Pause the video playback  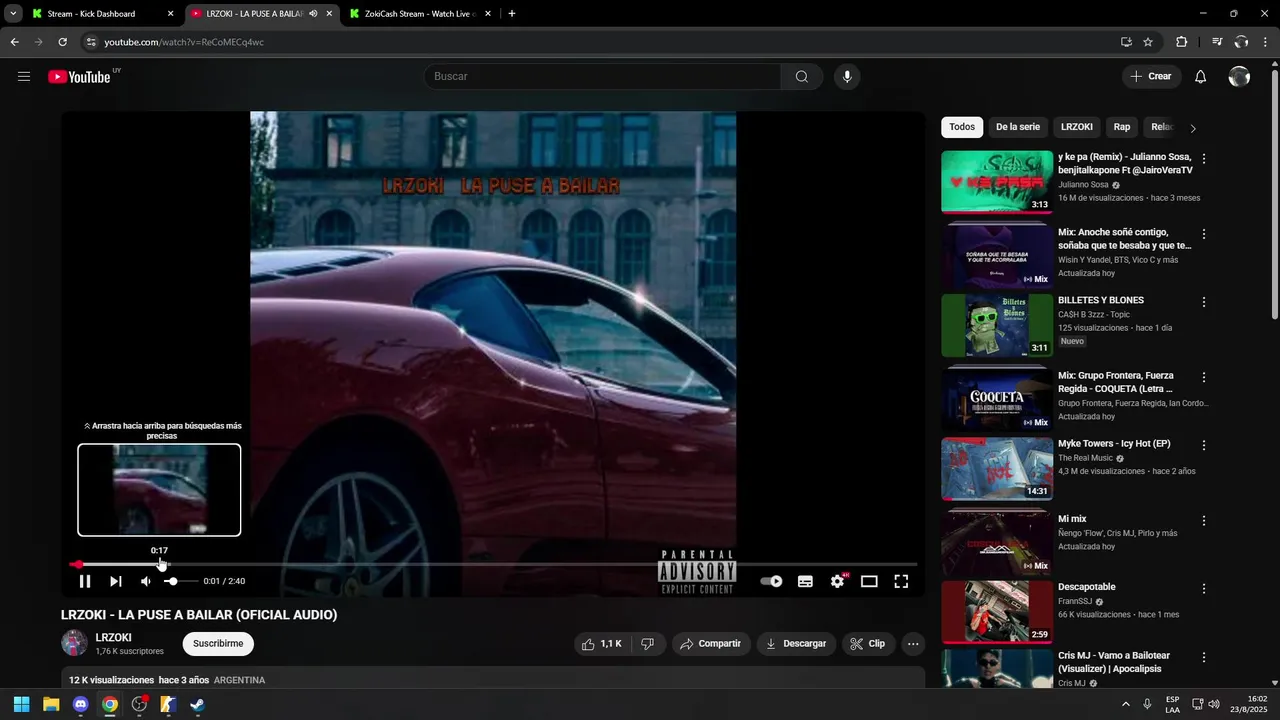(x=85, y=581)
